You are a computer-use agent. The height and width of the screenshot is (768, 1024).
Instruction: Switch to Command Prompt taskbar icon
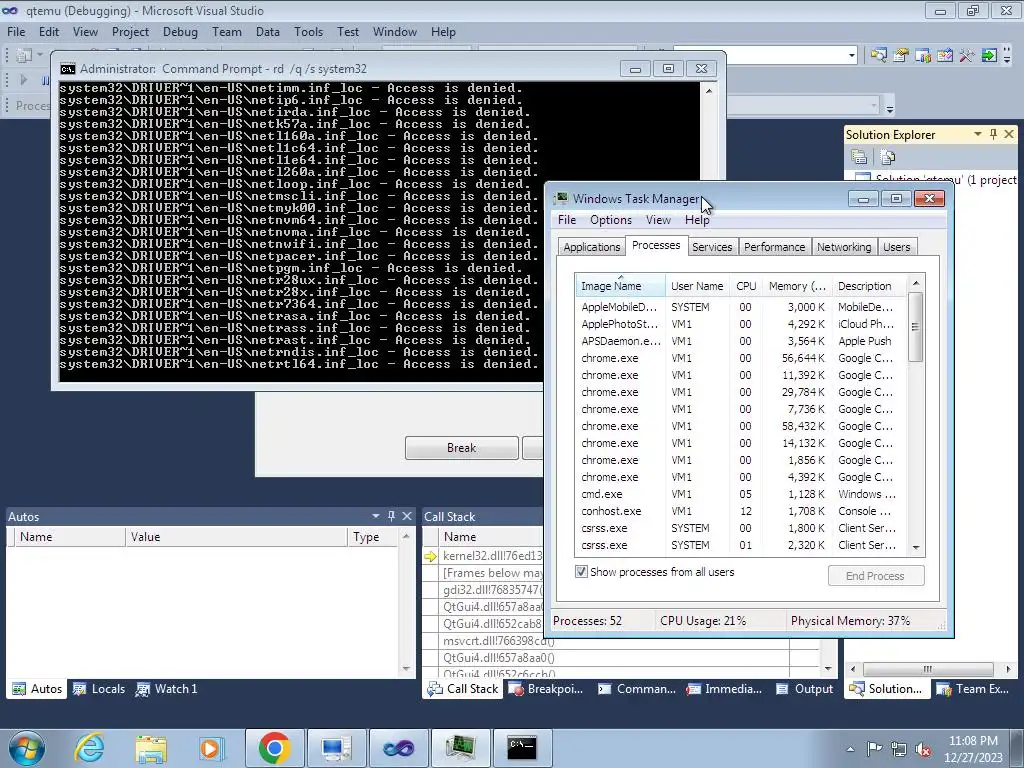(522, 748)
